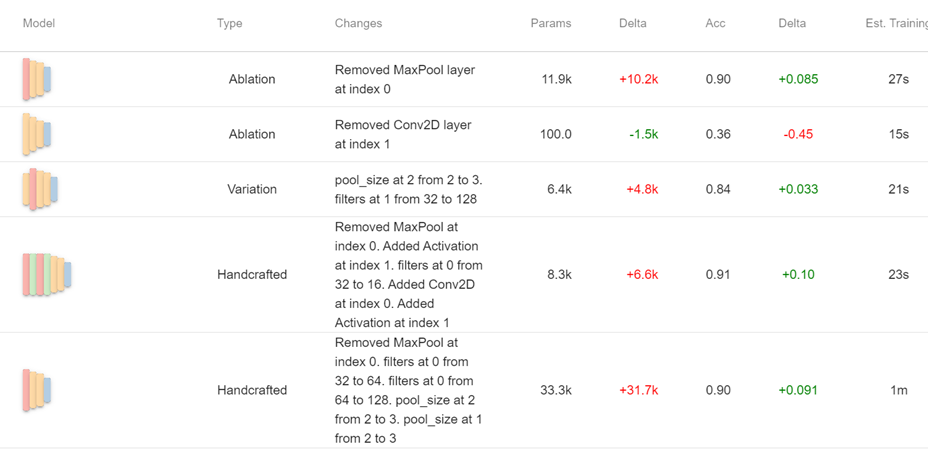Click the model diagram for MaxPool ablation row
This screenshot has width=928, height=452.
click(37, 79)
